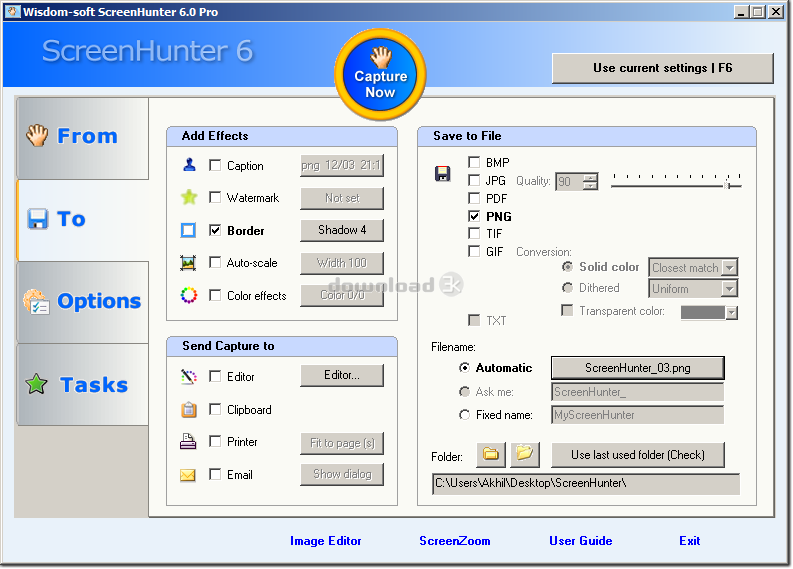The height and width of the screenshot is (569, 793).
Task: Click the Fit to page (s) button
Action: [342, 443]
